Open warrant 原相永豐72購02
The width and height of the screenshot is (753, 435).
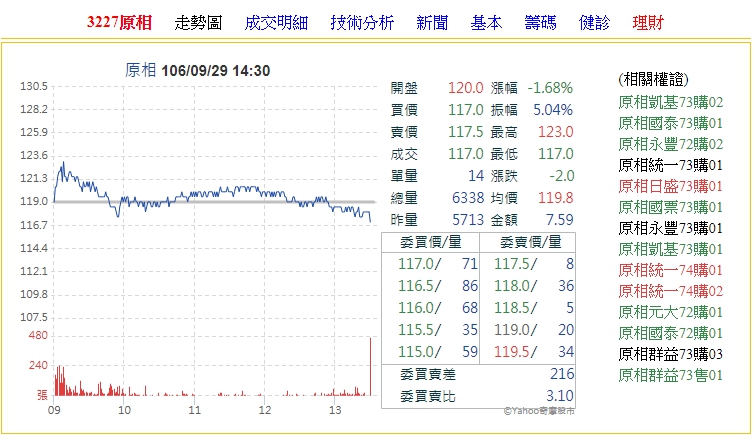[x=670, y=144]
